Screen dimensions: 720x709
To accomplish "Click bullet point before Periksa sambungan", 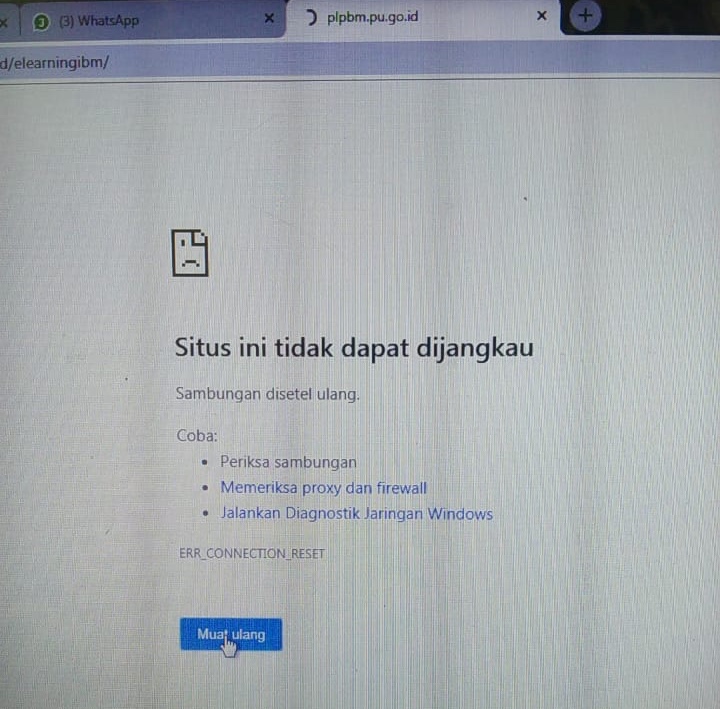I will pyautogui.click(x=205, y=463).
